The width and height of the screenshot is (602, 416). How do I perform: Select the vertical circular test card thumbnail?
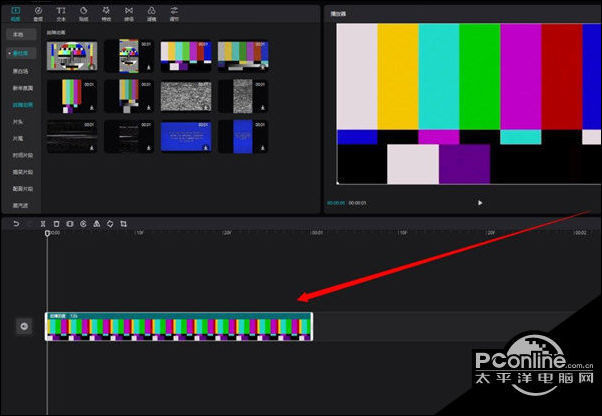click(x=129, y=56)
